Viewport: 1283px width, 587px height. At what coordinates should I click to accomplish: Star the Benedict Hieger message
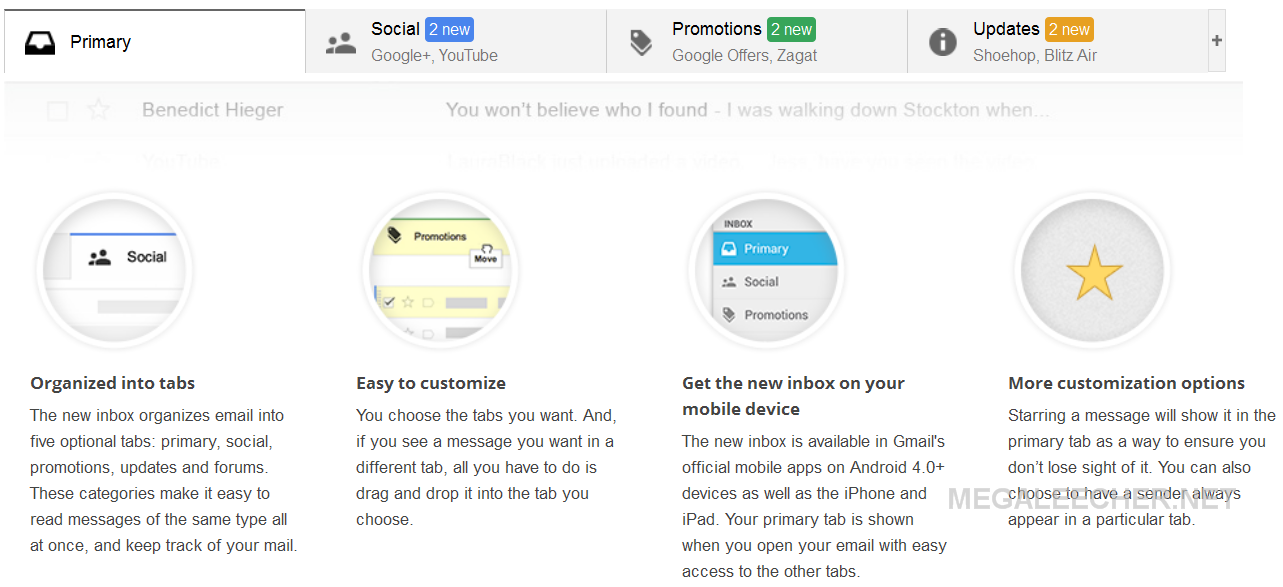(98, 110)
